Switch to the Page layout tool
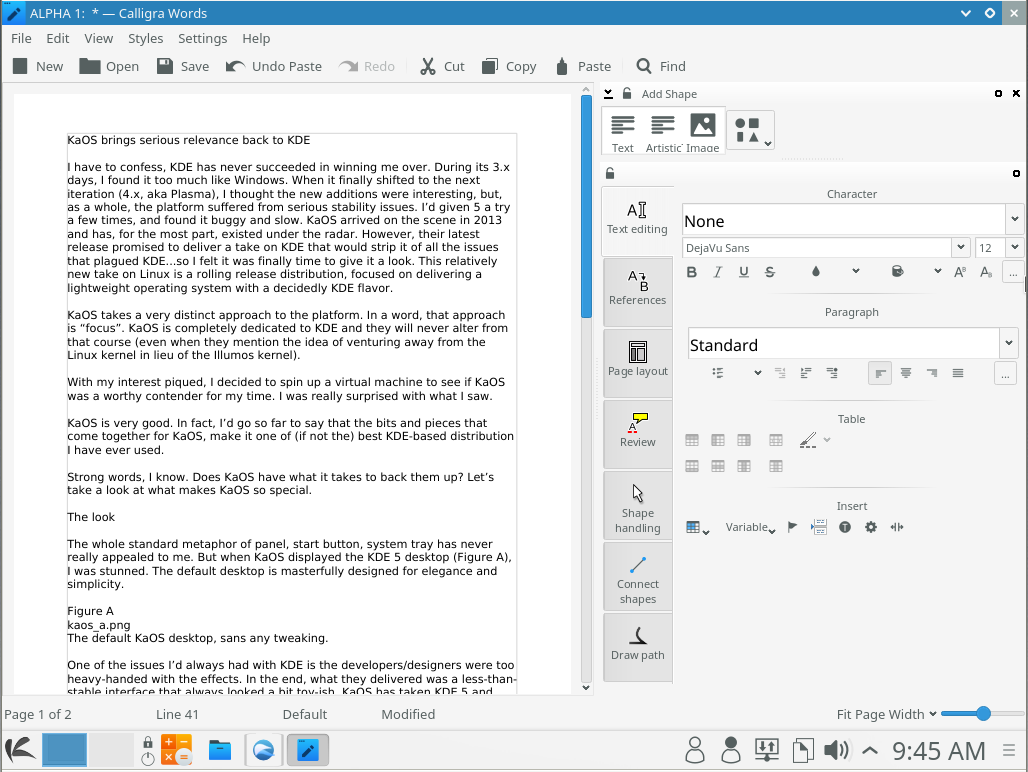1028x772 pixels. [x=637, y=362]
